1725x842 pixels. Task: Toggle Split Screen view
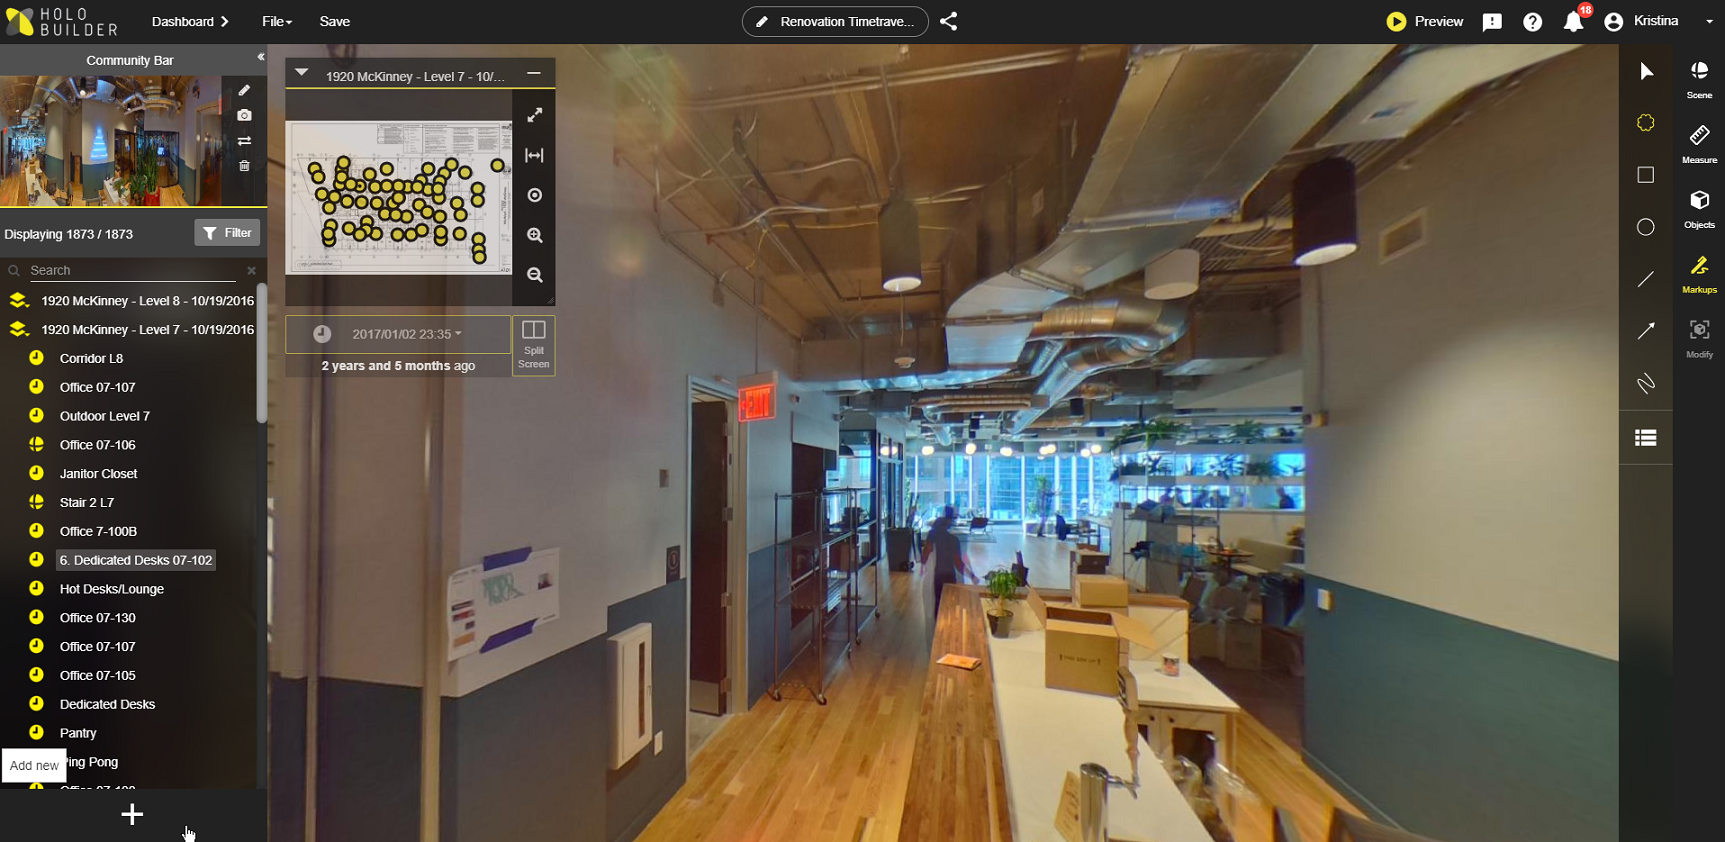tap(534, 345)
